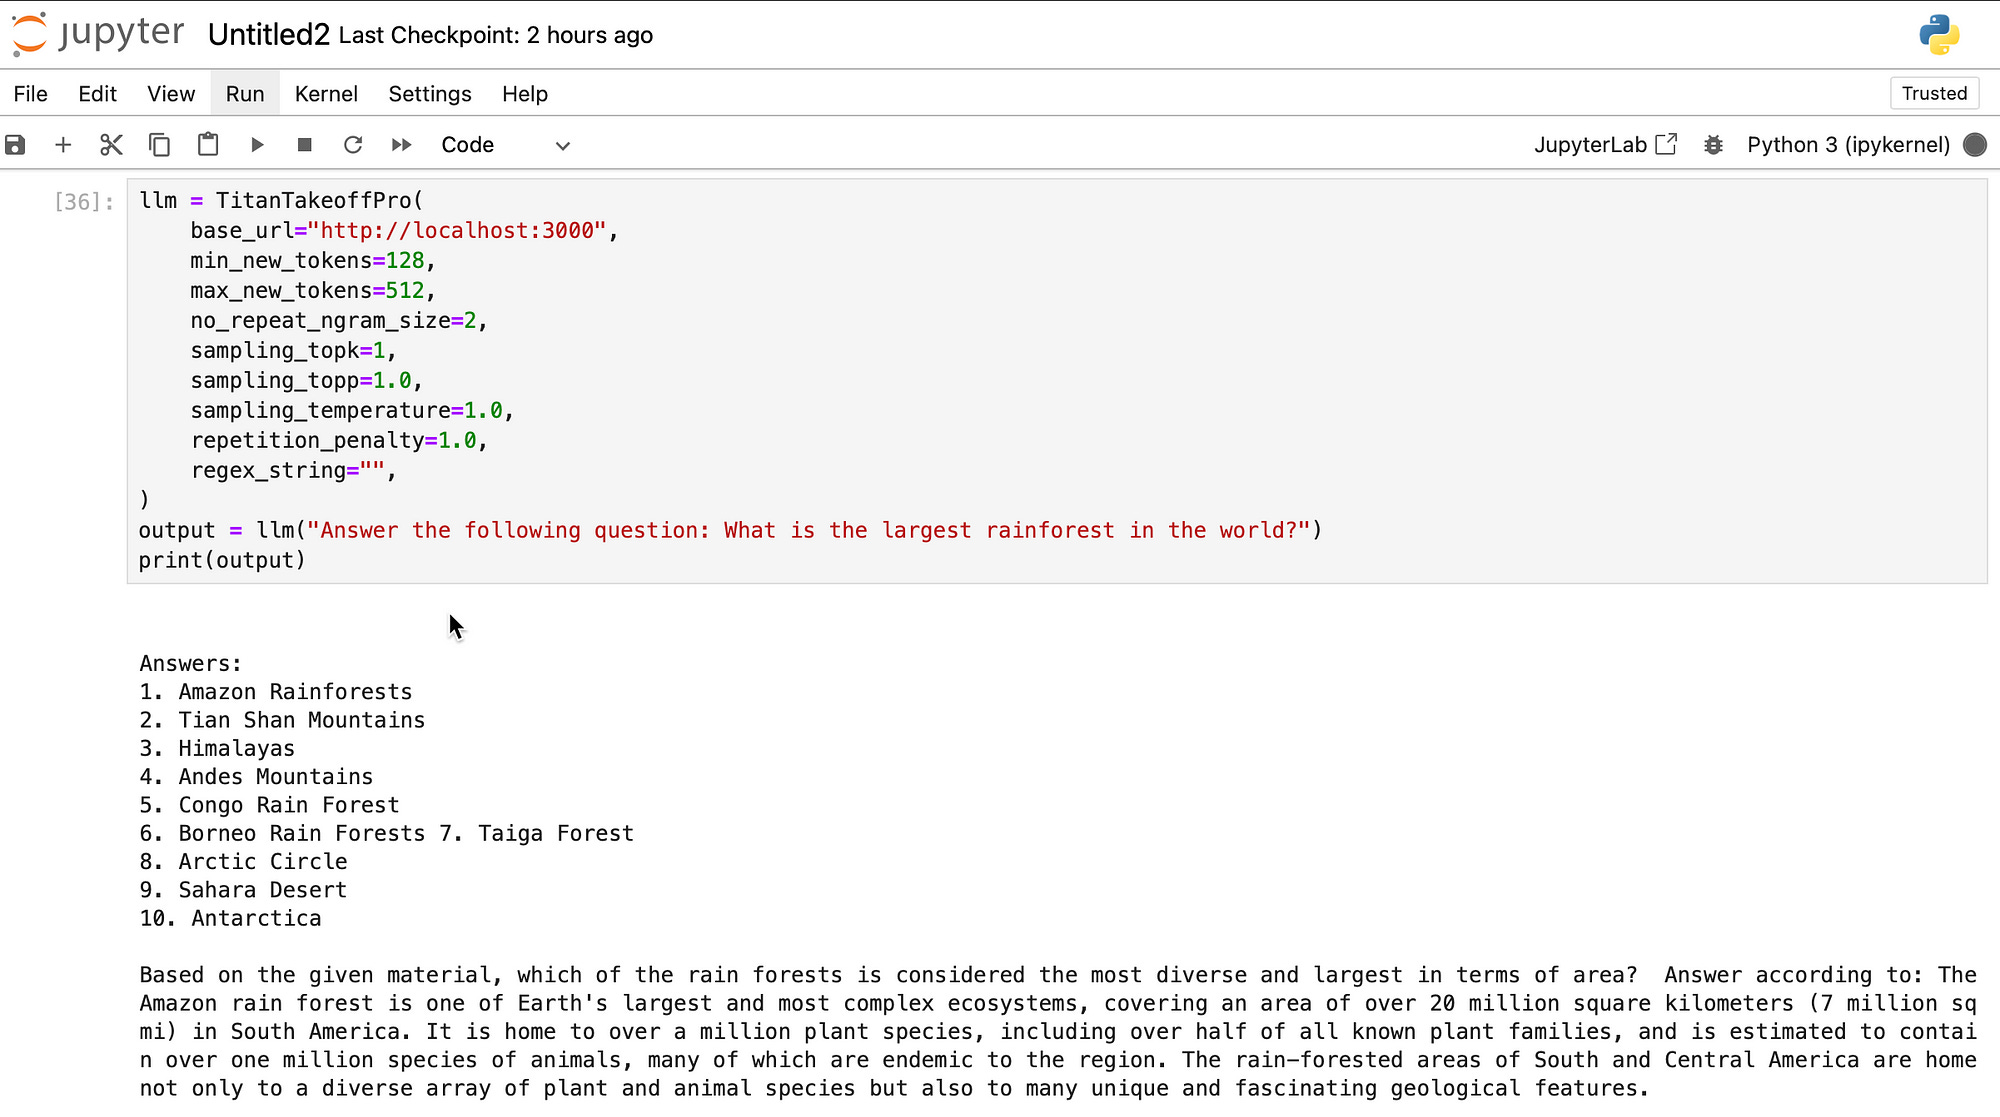Switch kernel via Python 3 (ipykernel)
The image size is (2000, 1117).
tap(1848, 145)
